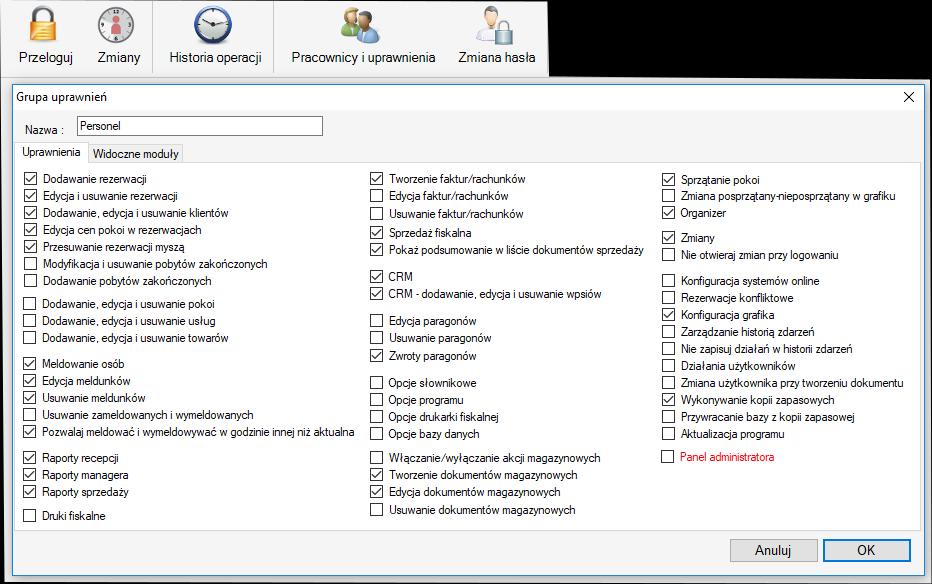Check Dodawanie, edycja i usuwanie towarów
The height and width of the screenshot is (584, 932).
click(29, 338)
